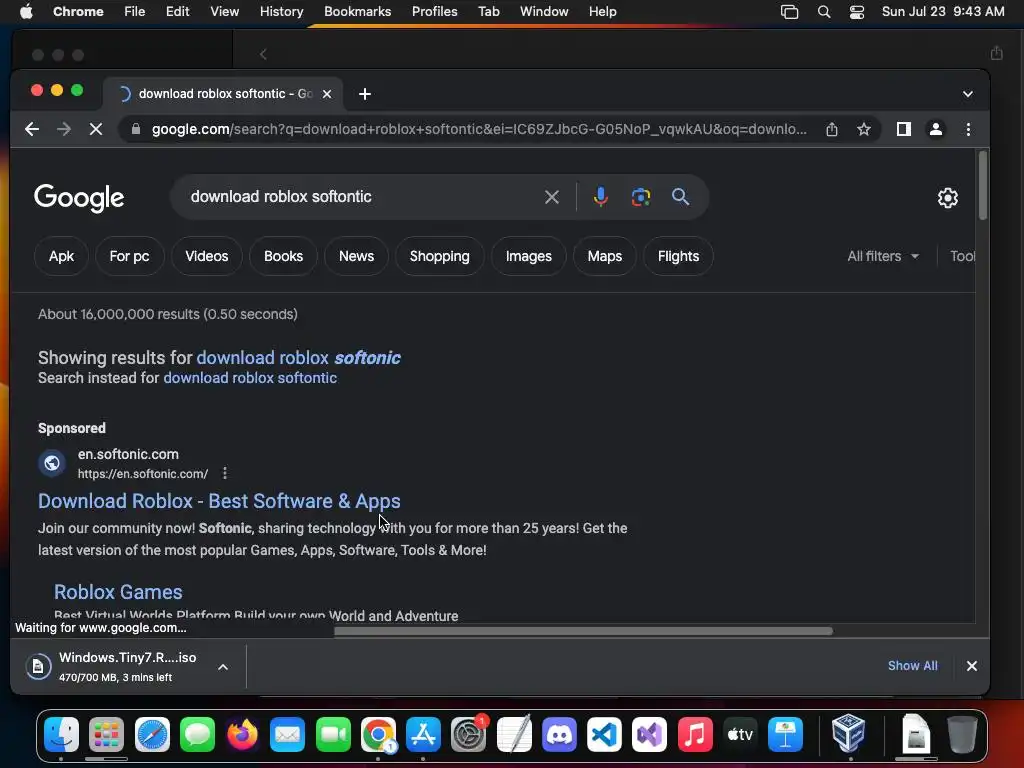
Task: Open the Chrome profile menu
Action: (935, 129)
